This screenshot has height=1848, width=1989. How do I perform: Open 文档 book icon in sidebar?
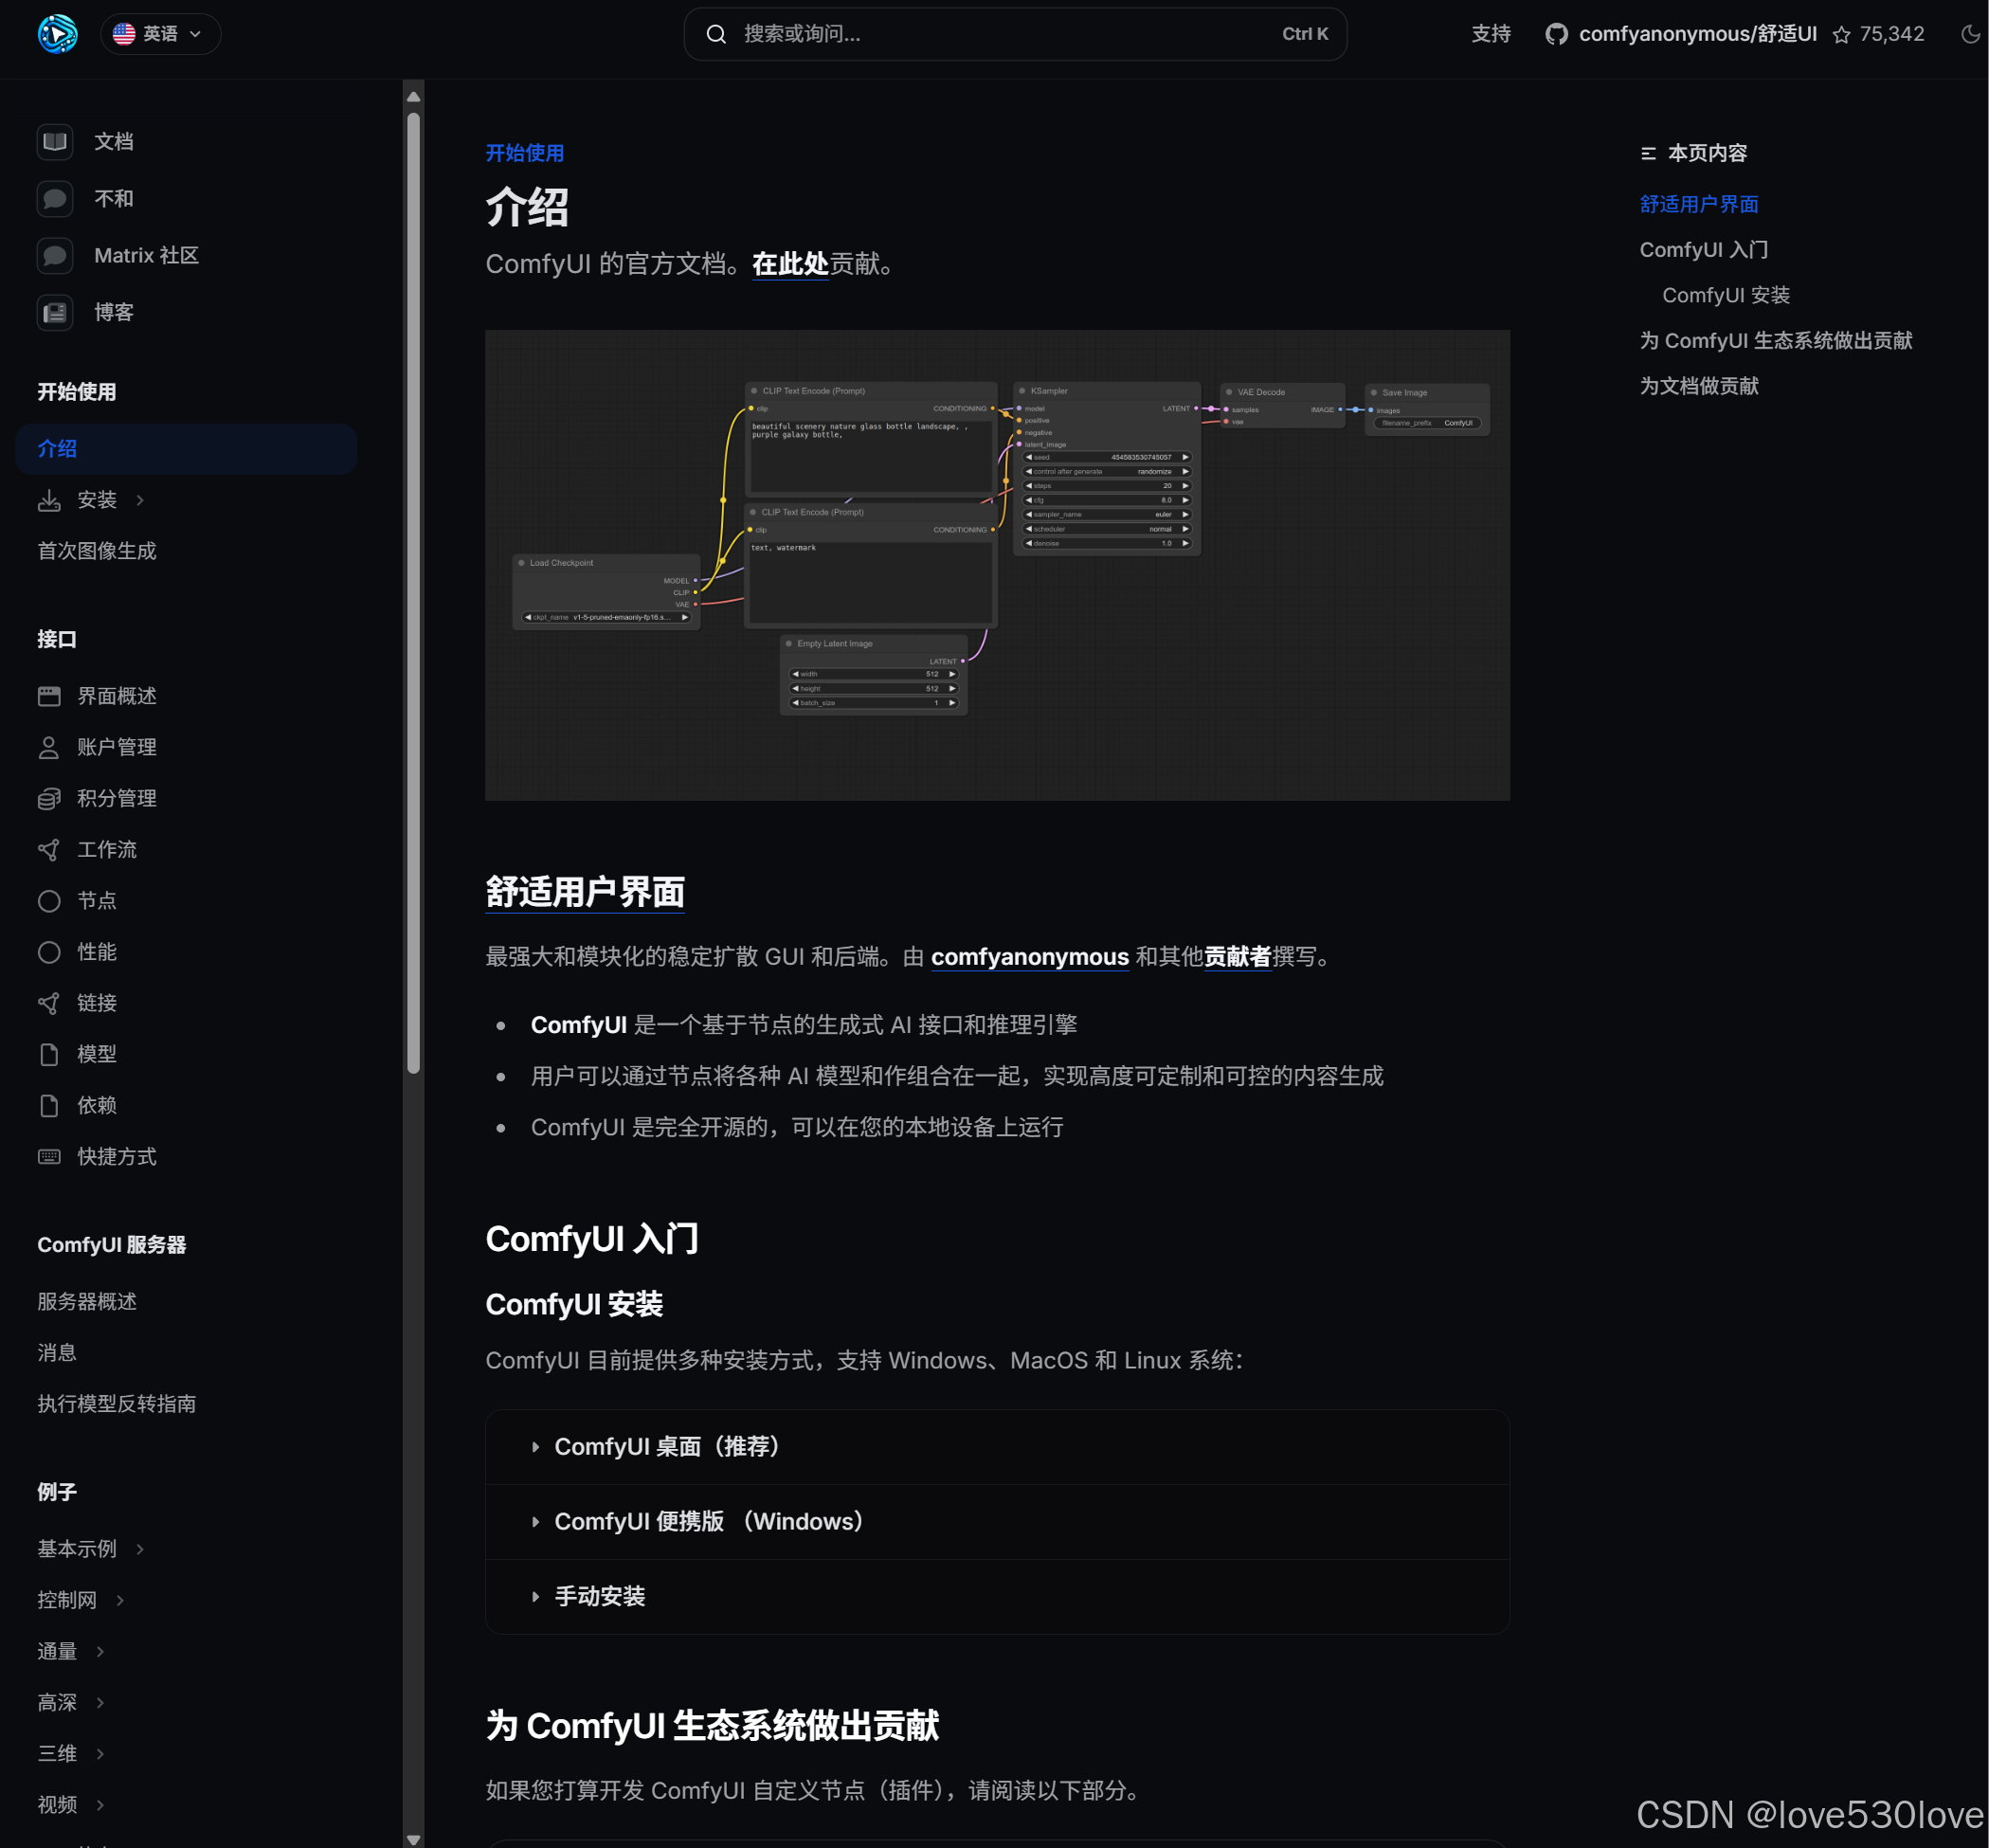(55, 142)
